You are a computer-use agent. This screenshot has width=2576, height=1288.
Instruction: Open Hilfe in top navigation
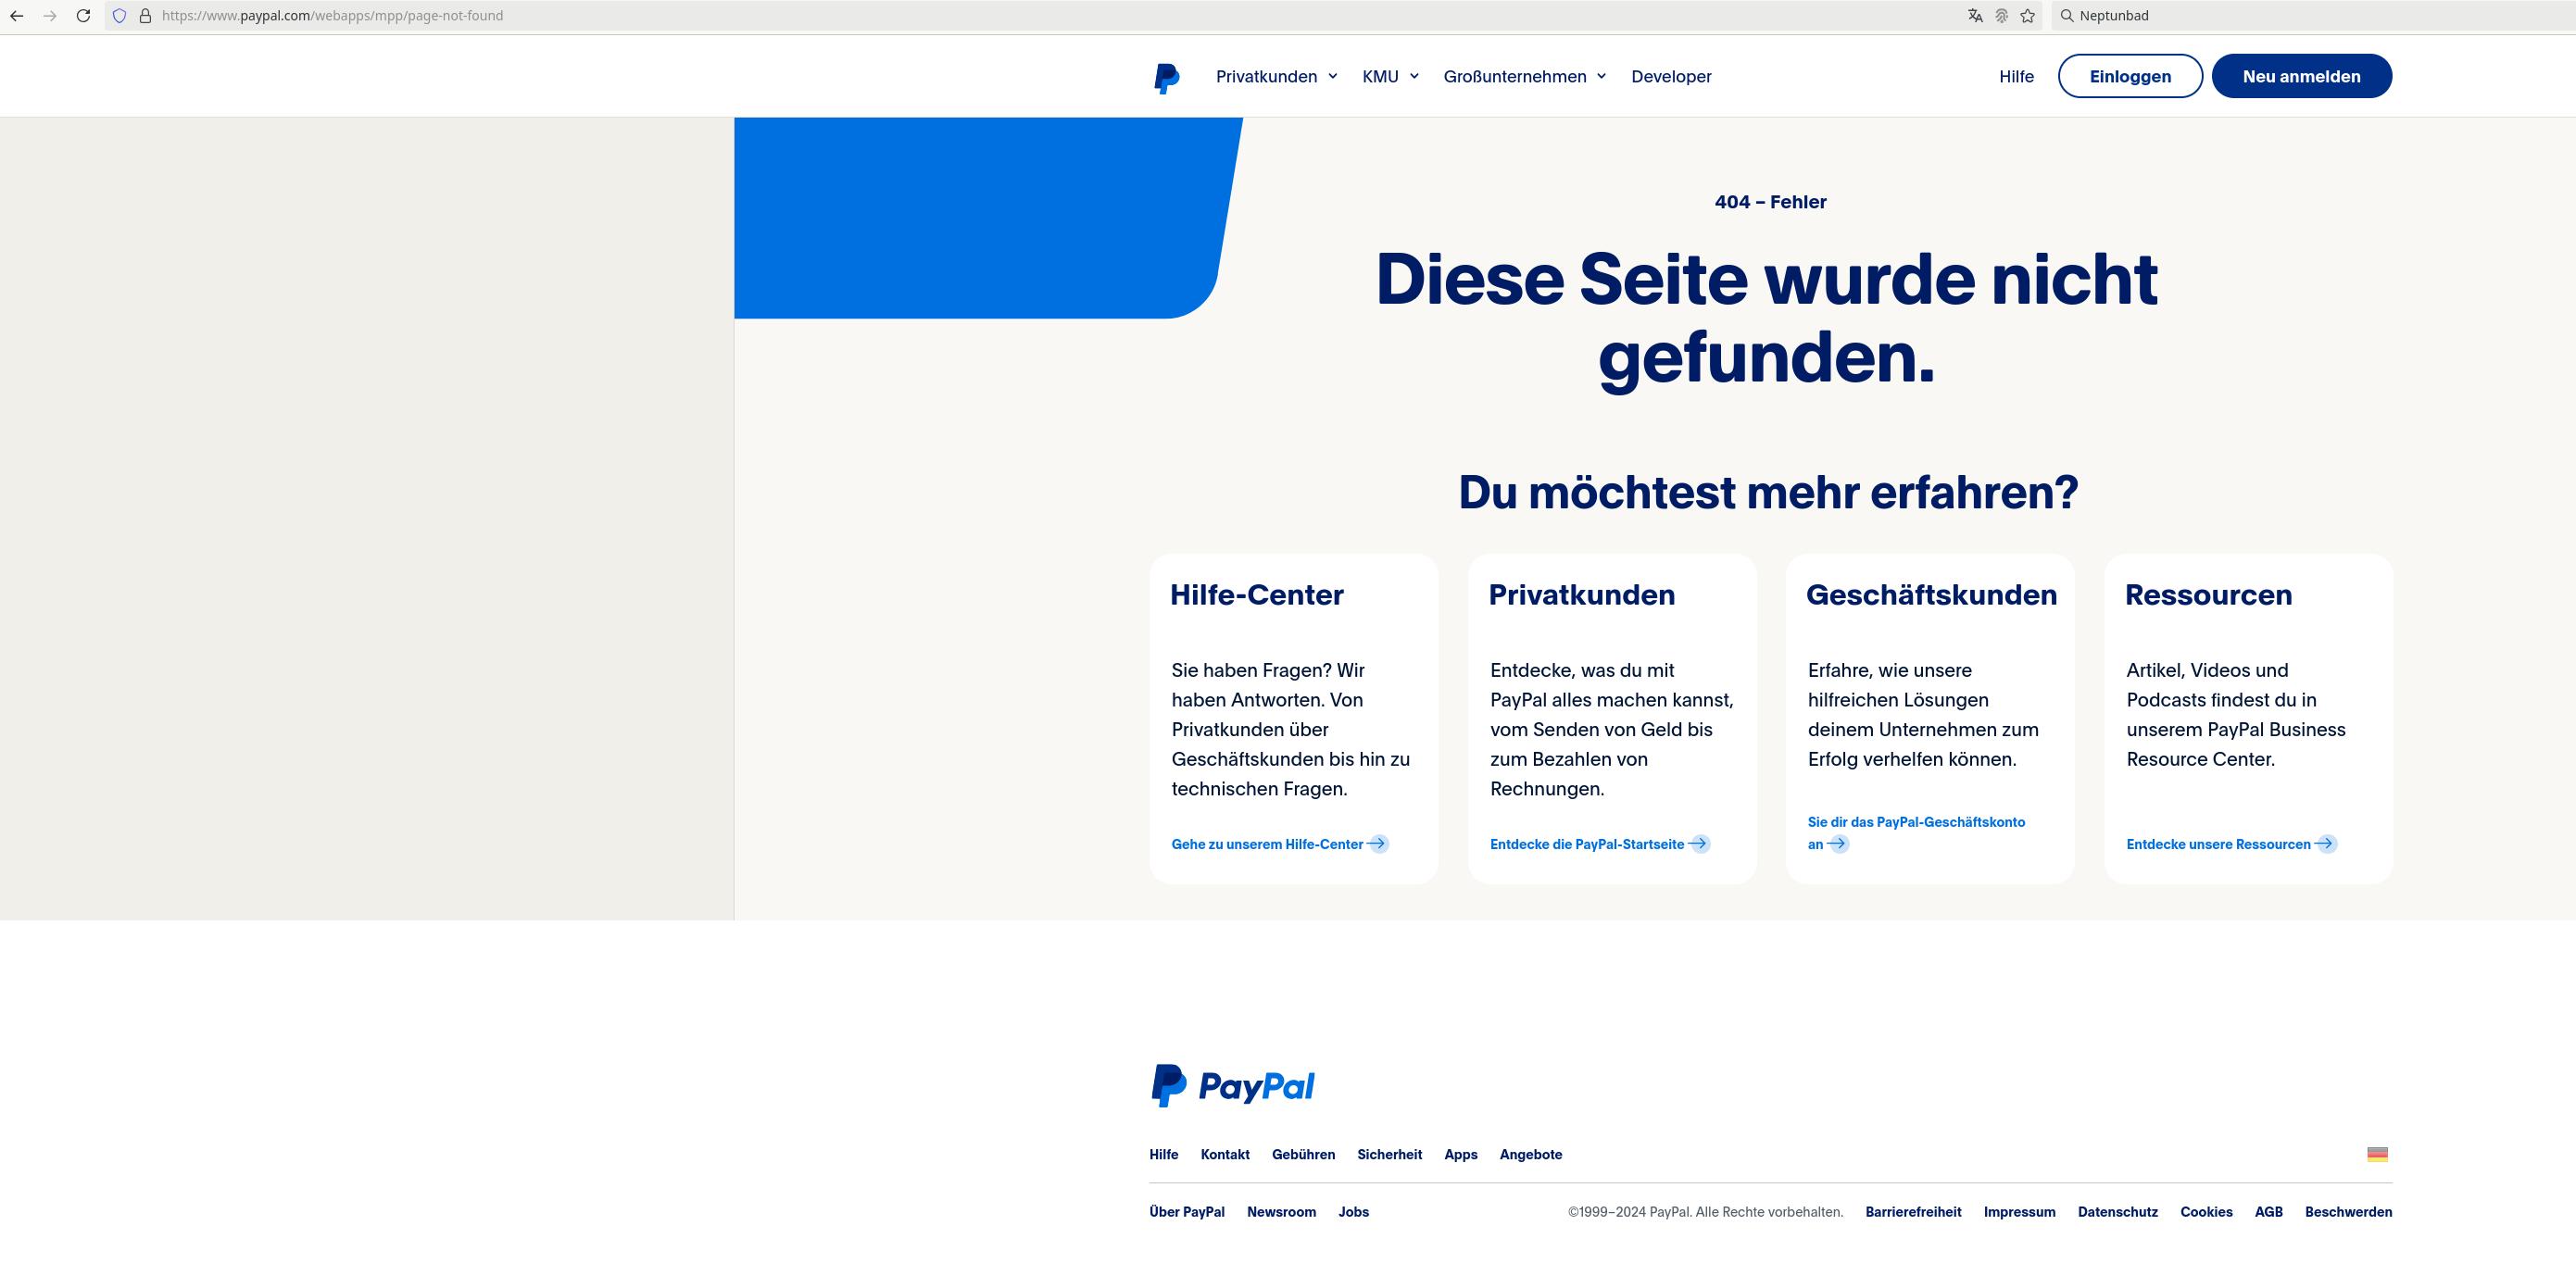coord(2016,77)
